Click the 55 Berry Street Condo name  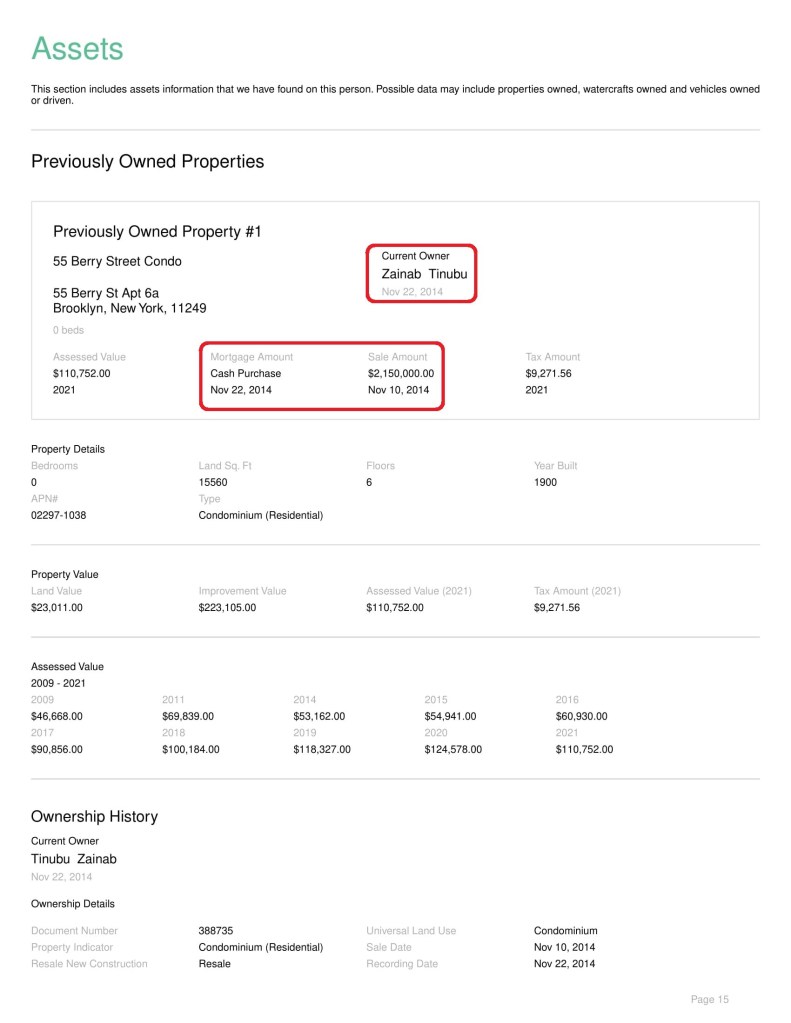click(x=117, y=262)
